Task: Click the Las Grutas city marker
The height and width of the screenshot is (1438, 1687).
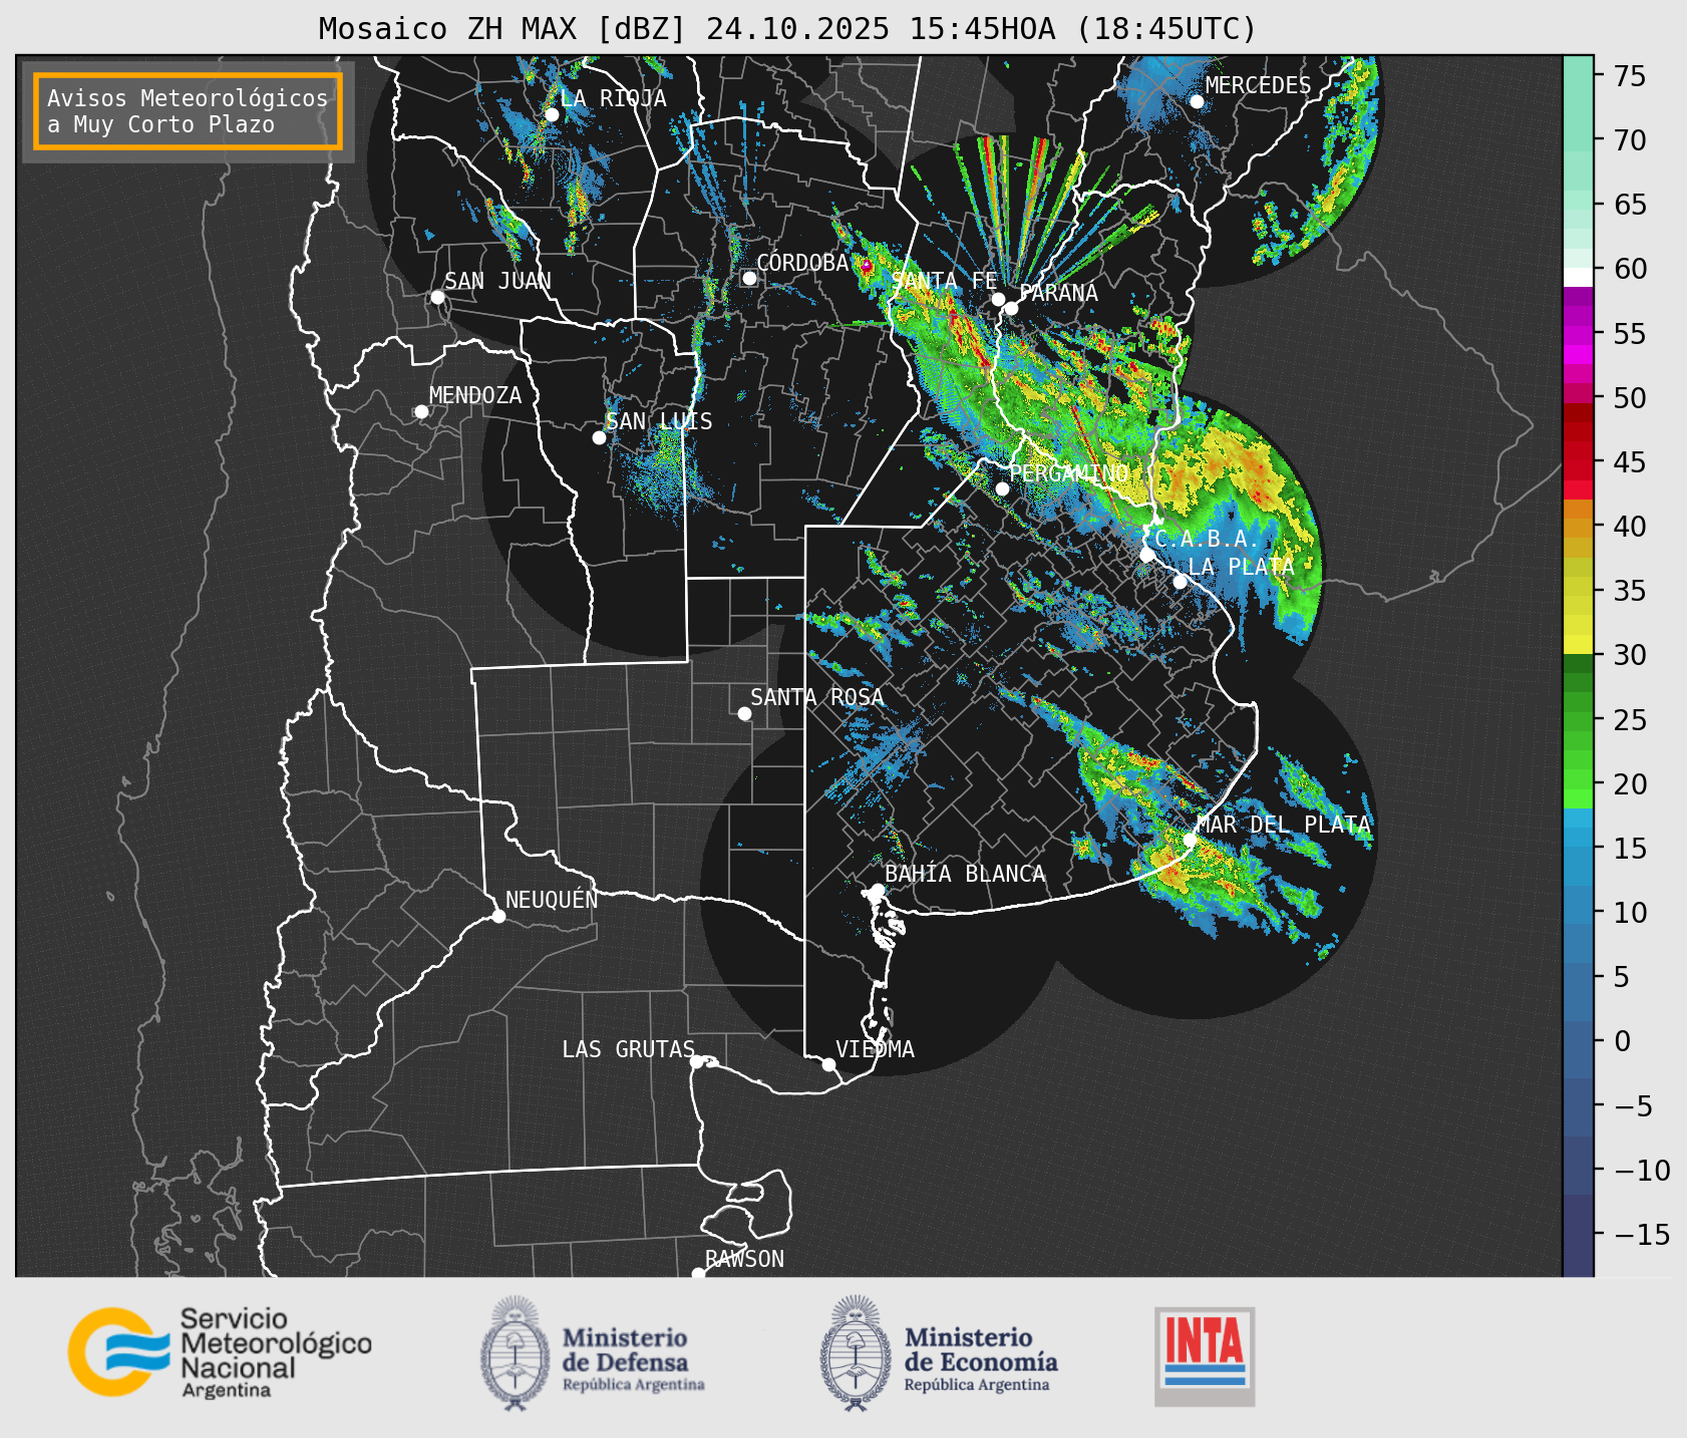Action: pyautogui.click(x=697, y=1061)
